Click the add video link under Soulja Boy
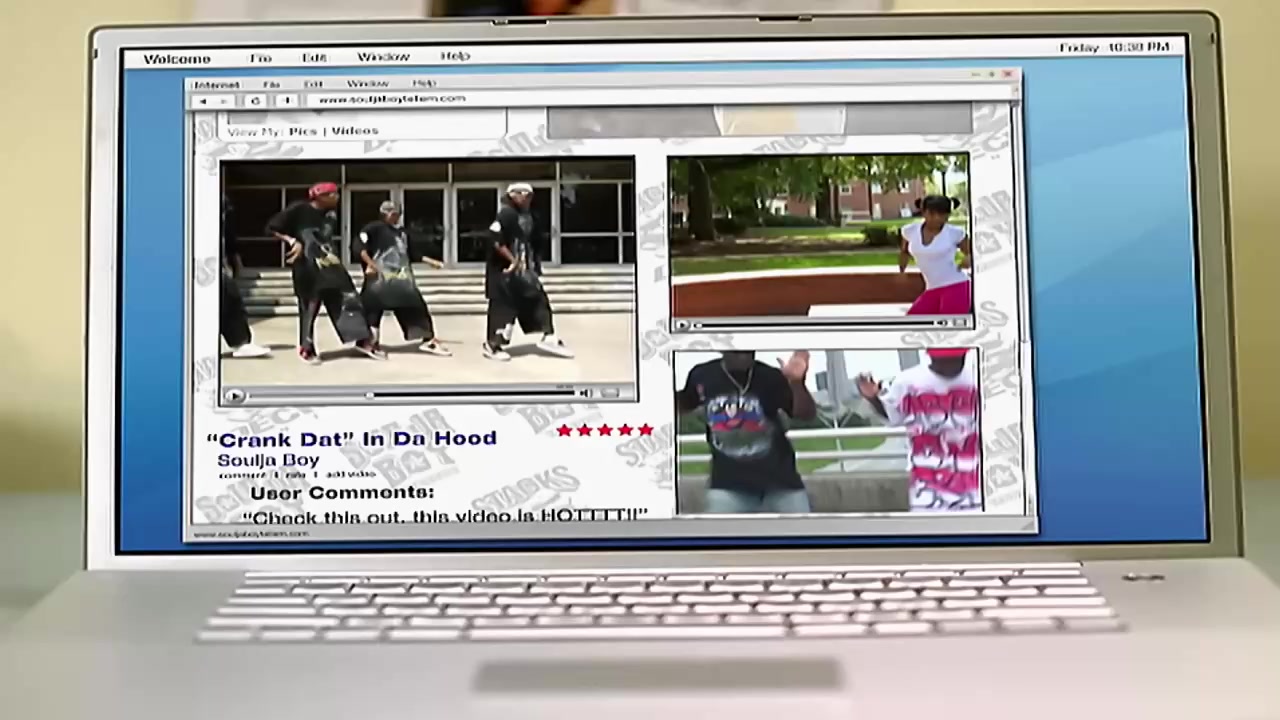The height and width of the screenshot is (720, 1280). [x=350, y=474]
